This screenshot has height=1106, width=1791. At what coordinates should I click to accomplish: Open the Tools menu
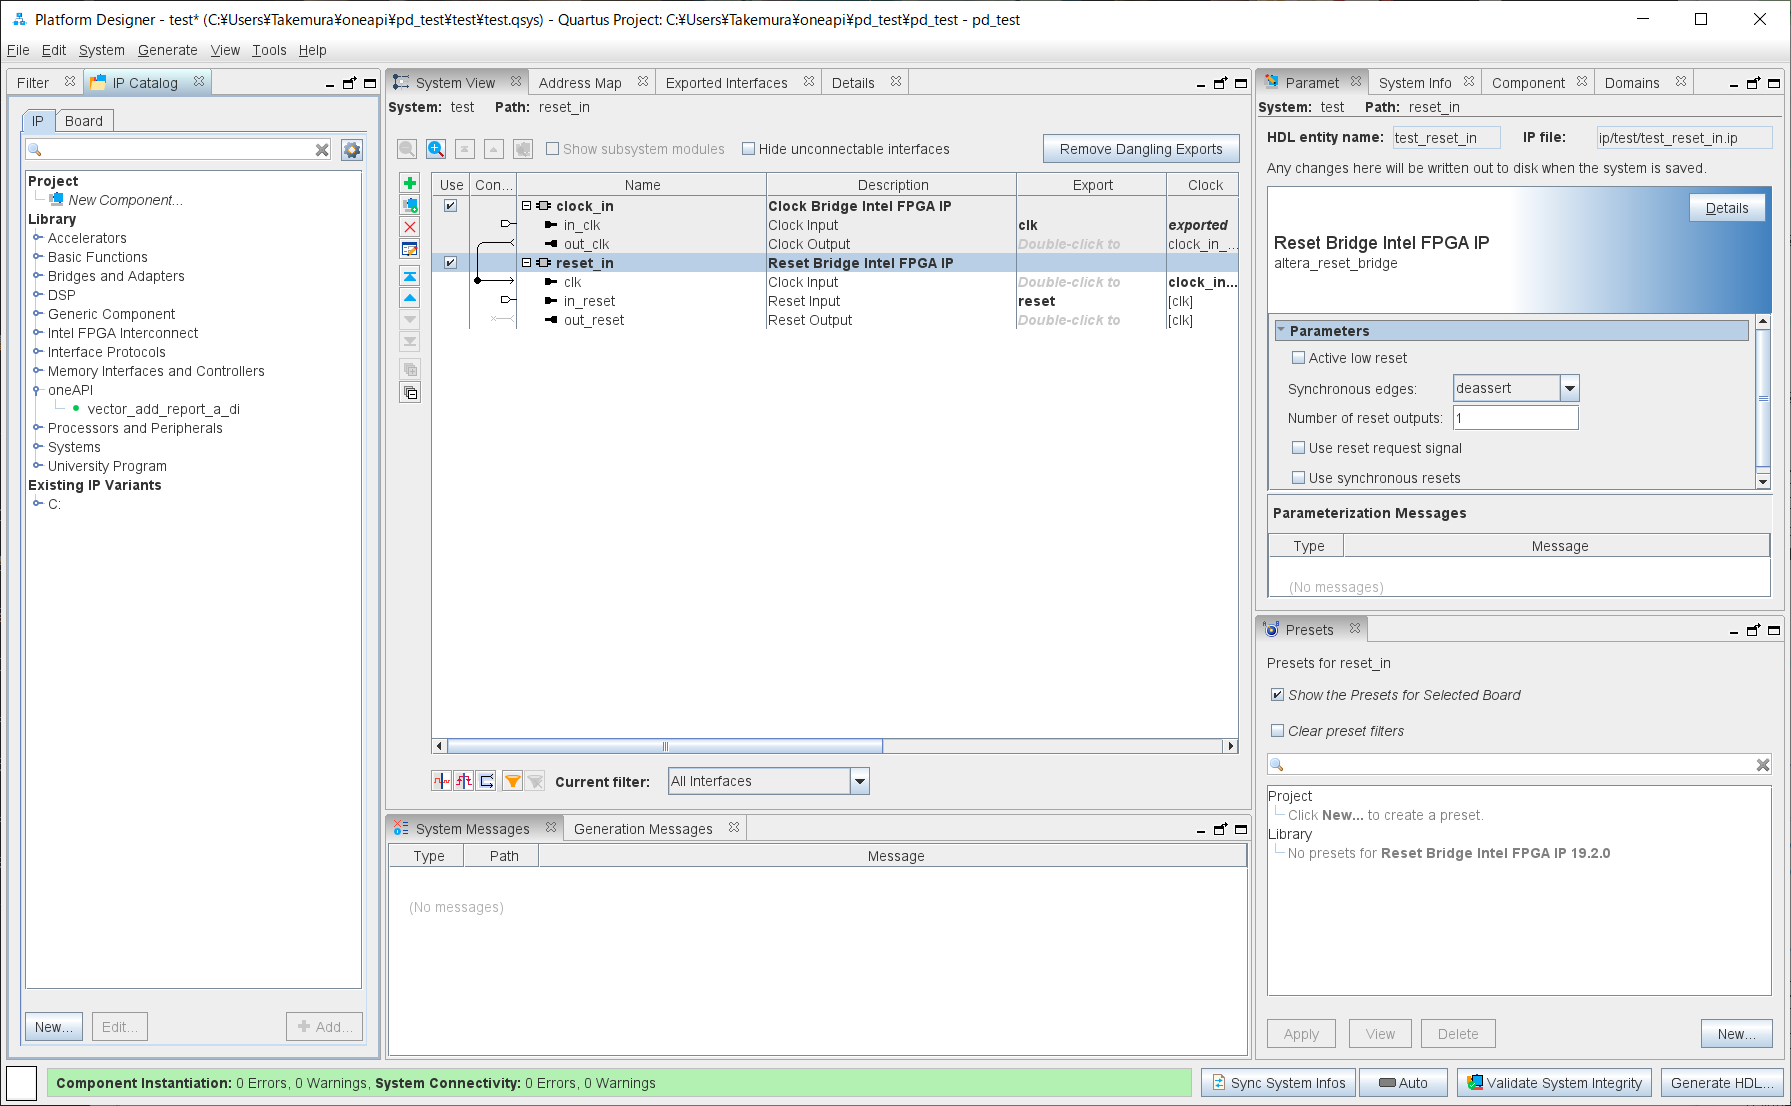coord(269,50)
